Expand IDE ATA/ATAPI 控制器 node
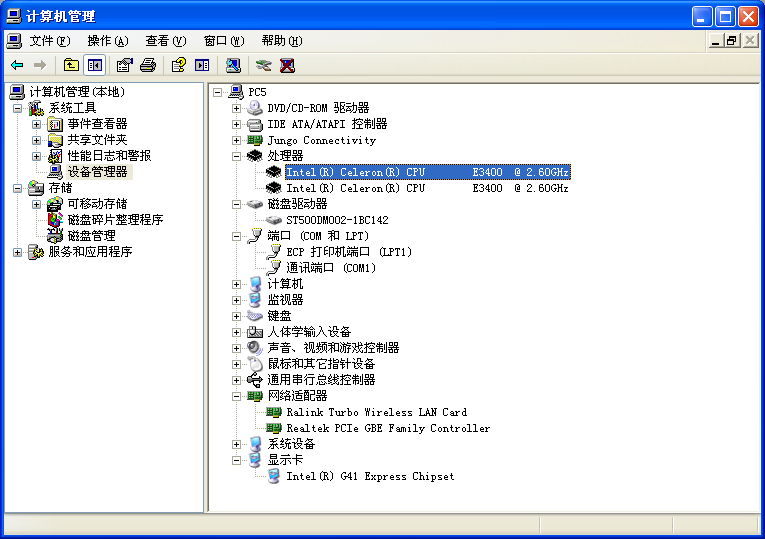Viewport: 765px width, 539px height. click(x=237, y=124)
